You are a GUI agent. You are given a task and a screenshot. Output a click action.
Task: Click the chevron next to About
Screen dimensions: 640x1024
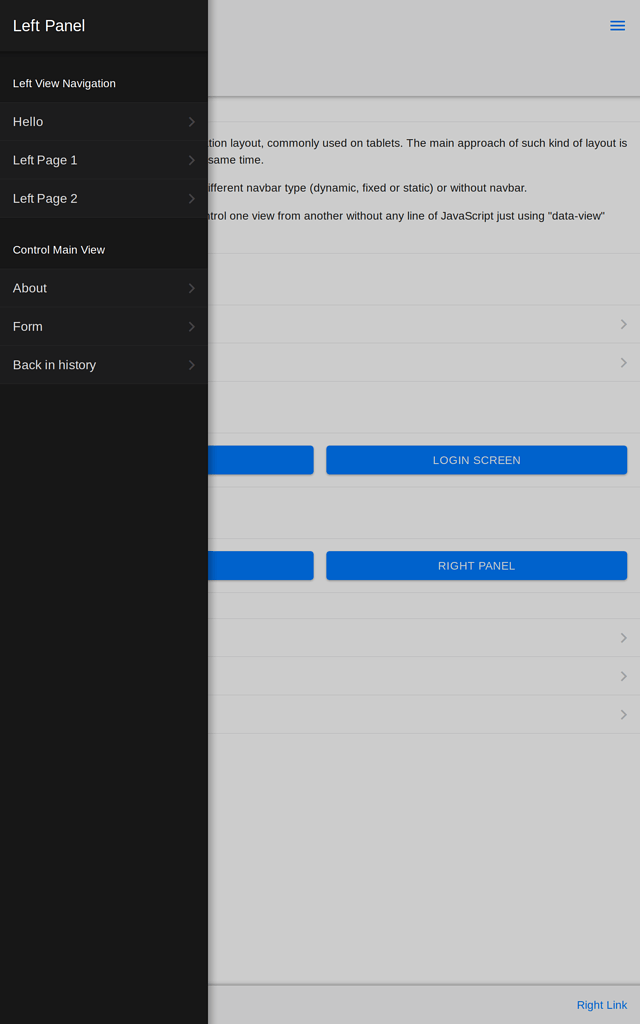tap(191, 288)
